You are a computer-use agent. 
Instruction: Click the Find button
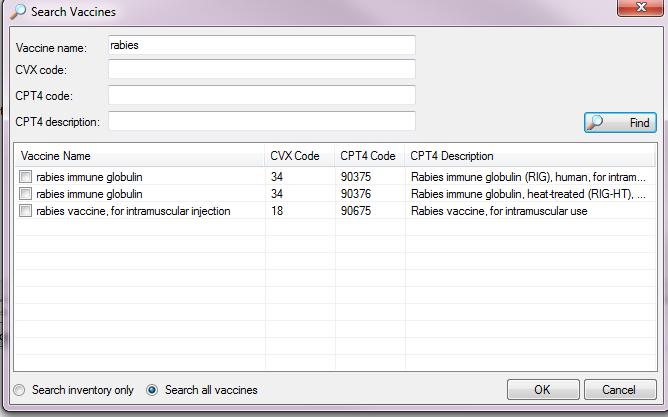[620, 123]
